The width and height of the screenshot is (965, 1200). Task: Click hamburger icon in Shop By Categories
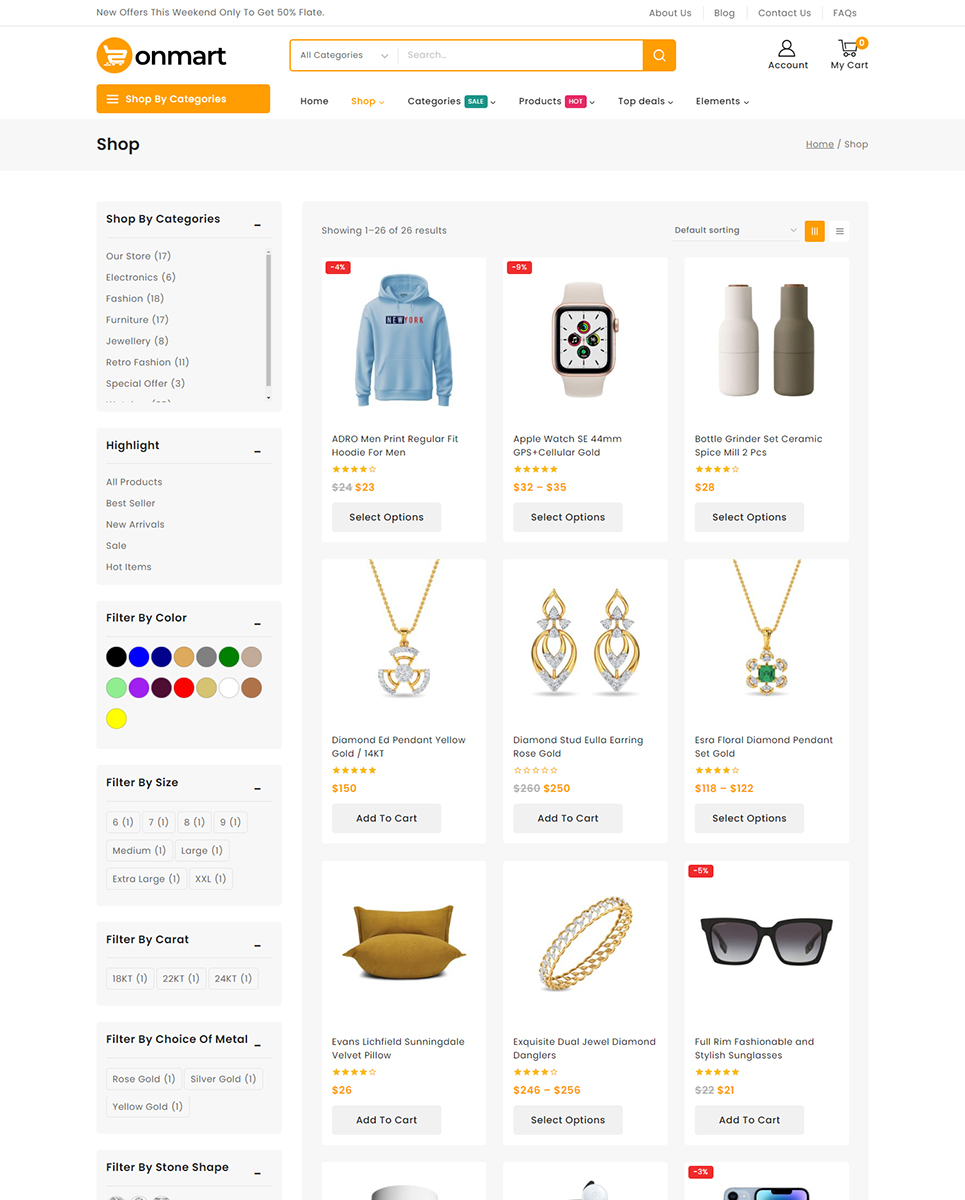coord(113,99)
